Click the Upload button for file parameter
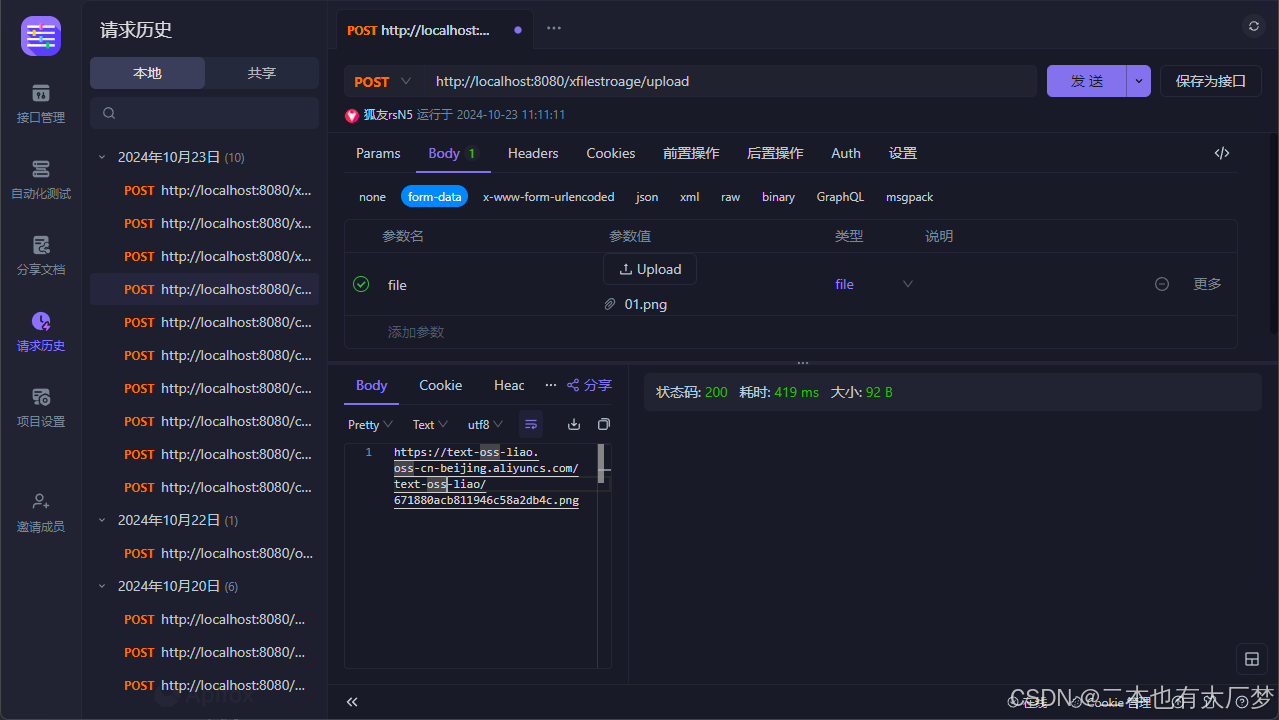The width and height of the screenshot is (1279, 720). coord(649,268)
